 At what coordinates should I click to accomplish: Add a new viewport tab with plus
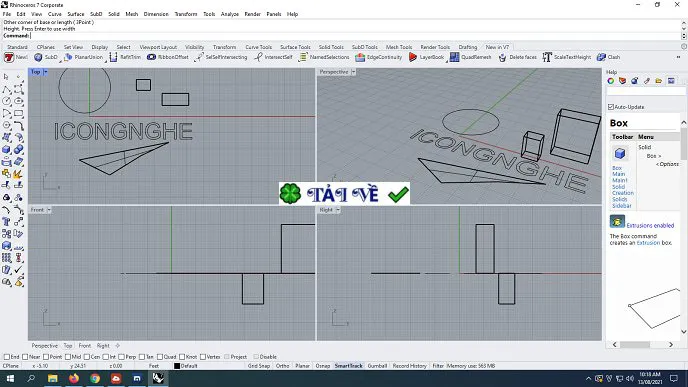click(117, 346)
